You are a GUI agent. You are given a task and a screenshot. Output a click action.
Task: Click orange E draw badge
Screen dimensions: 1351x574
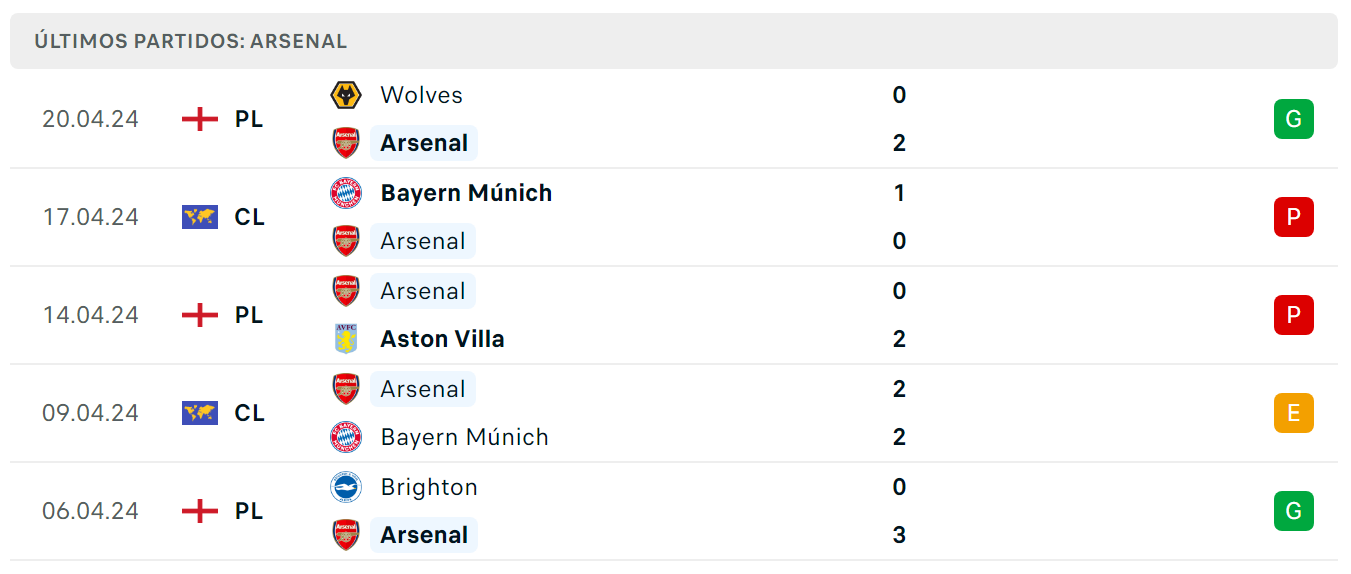tap(1293, 413)
